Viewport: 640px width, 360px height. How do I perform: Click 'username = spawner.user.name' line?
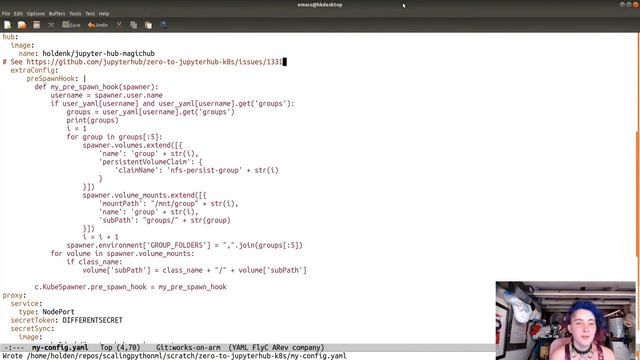click(x=107, y=95)
